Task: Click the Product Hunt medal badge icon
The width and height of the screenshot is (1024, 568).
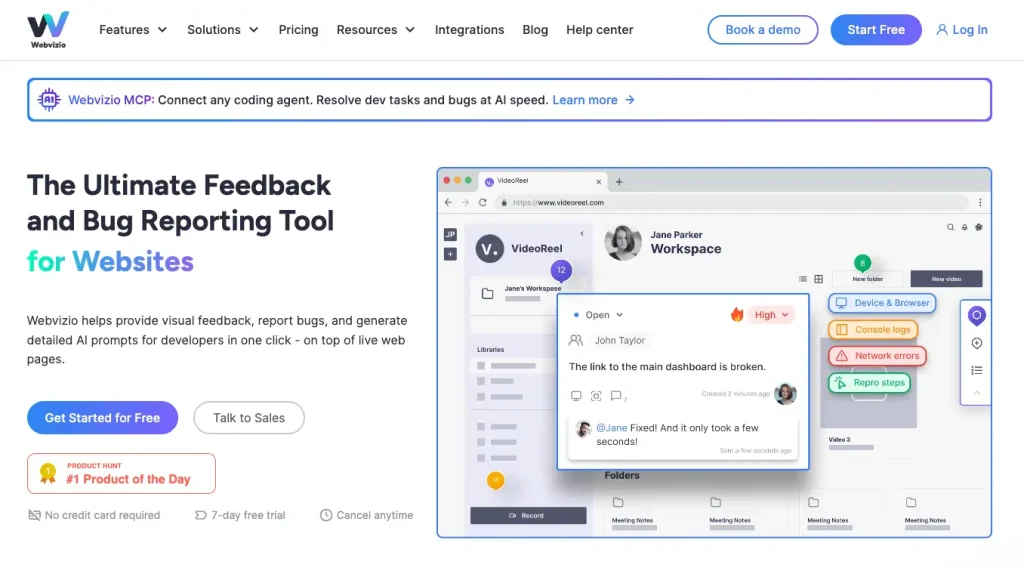Action: (47, 473)
